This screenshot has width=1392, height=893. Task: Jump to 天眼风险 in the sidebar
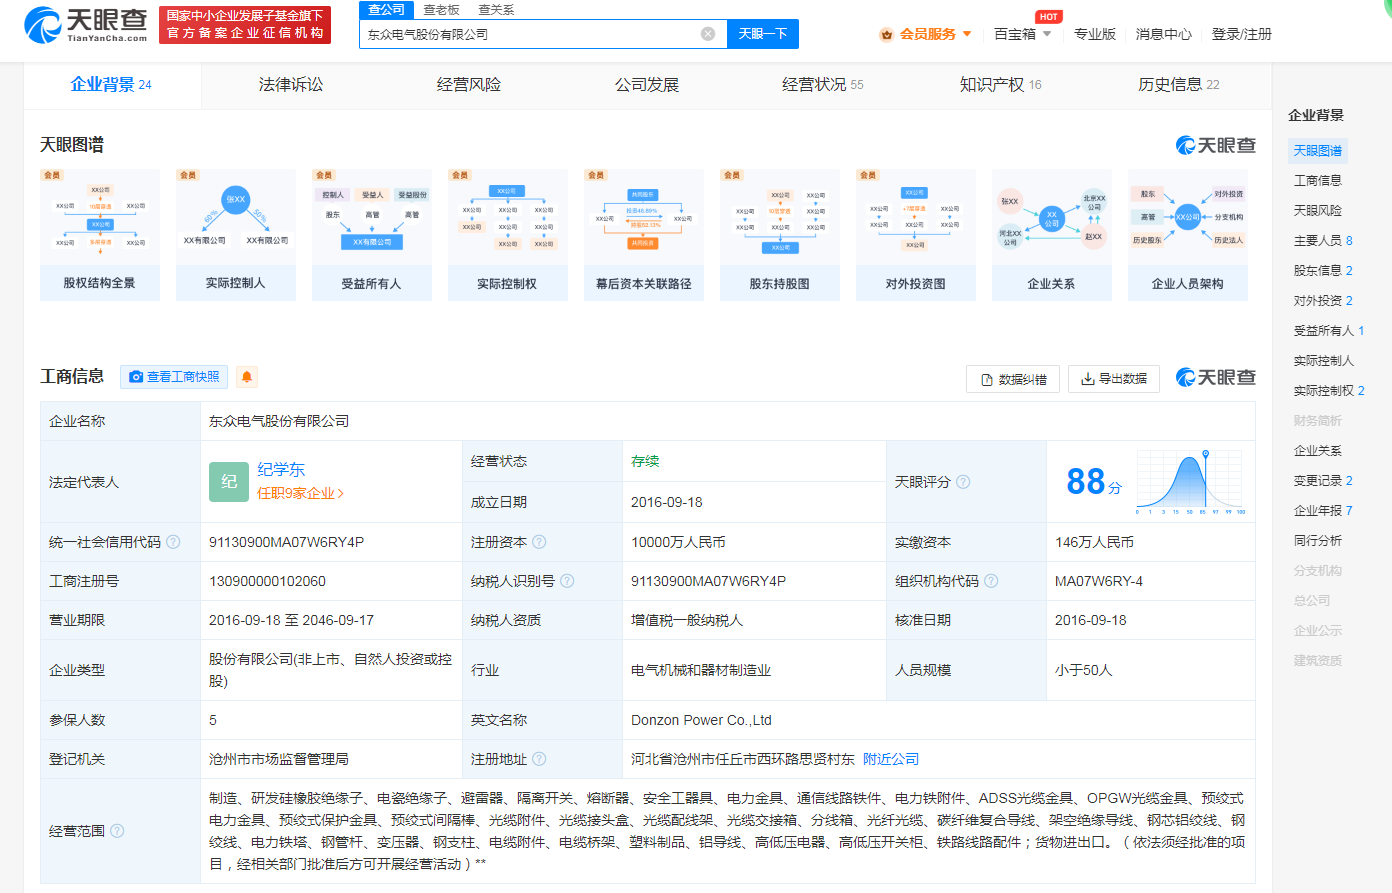pos(1318,211)
